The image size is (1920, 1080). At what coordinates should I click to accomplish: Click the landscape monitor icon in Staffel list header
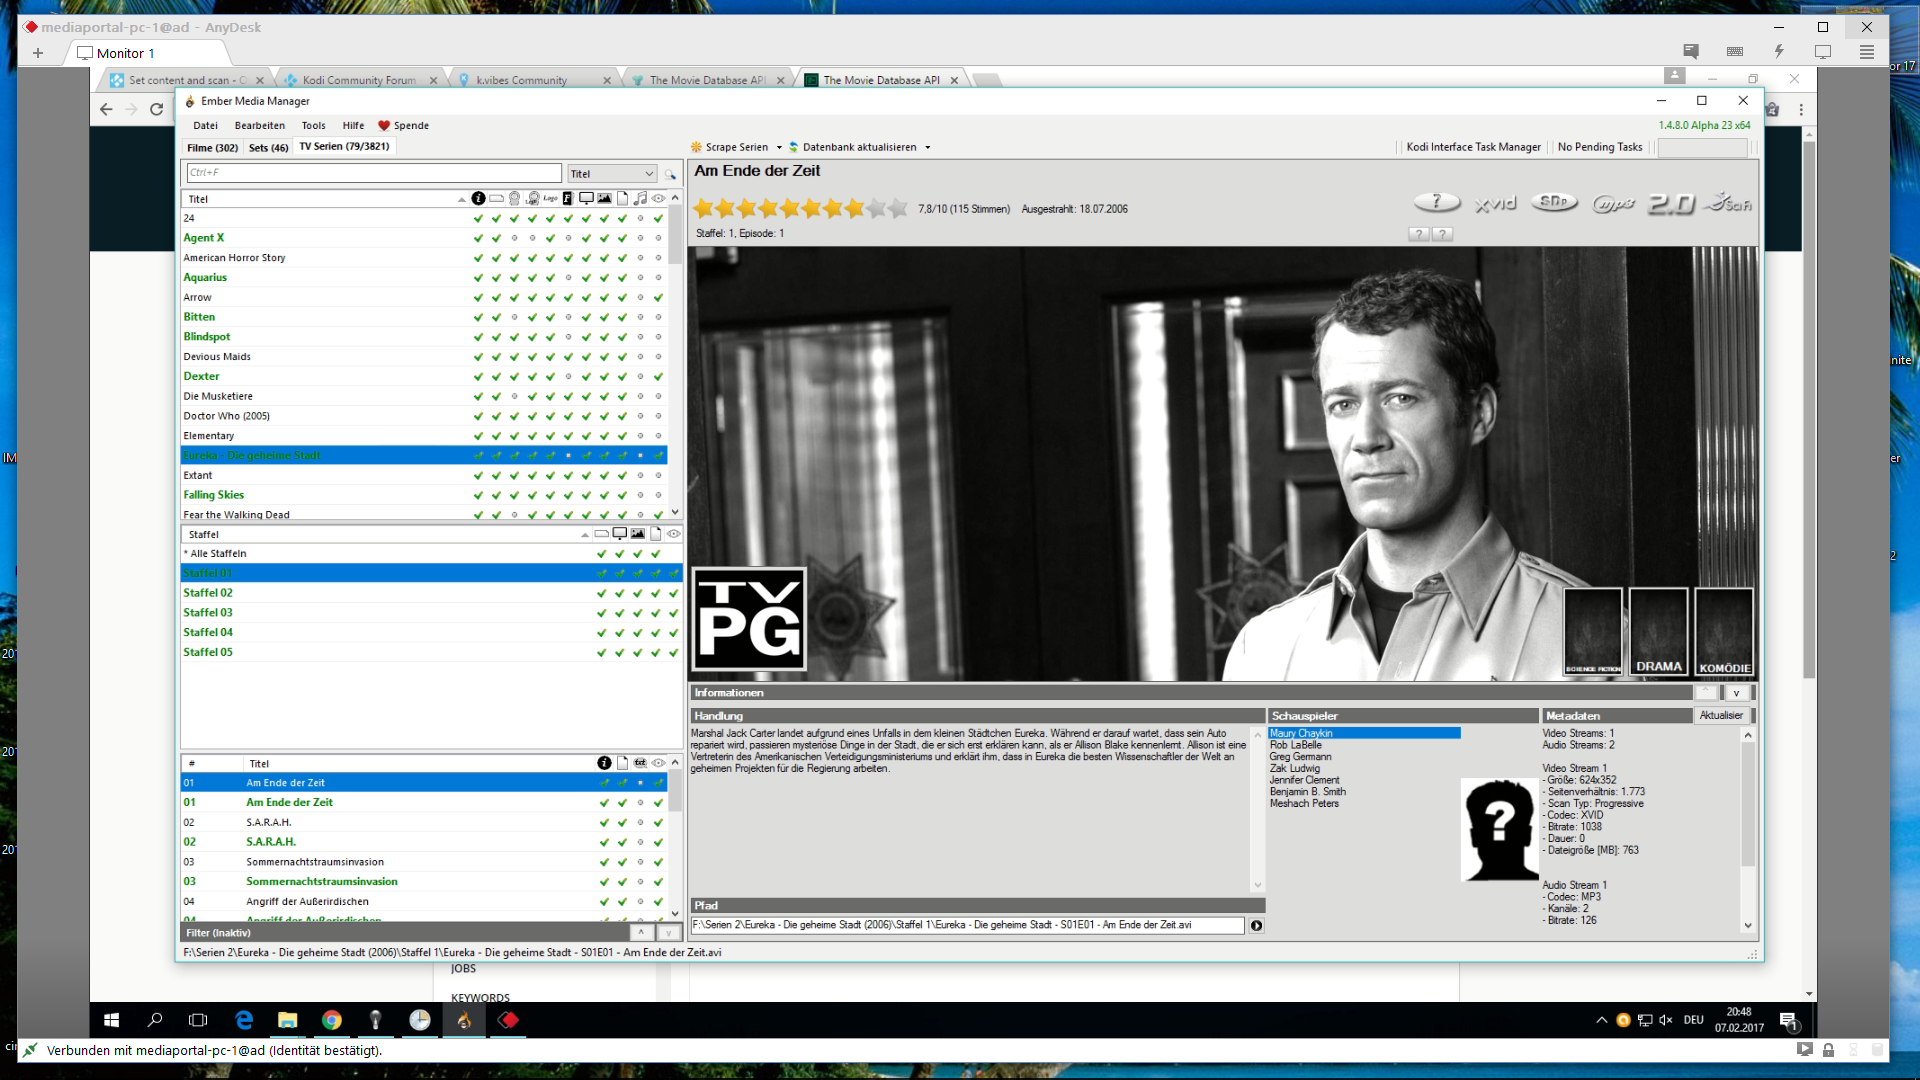620,534
